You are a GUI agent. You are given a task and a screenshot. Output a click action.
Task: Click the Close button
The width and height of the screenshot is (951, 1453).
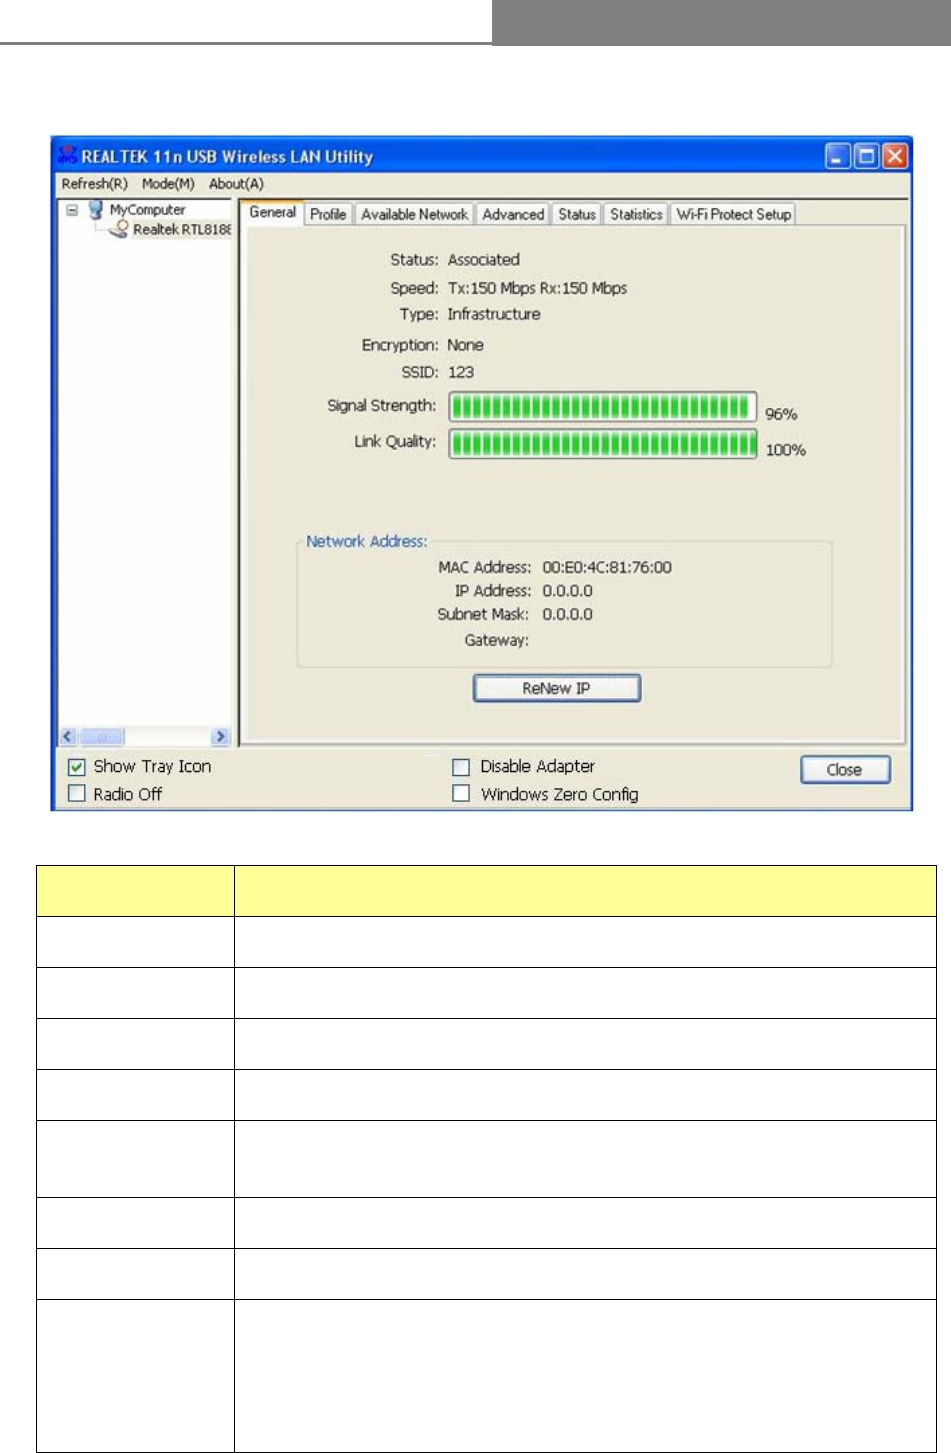tap(845, 769)
